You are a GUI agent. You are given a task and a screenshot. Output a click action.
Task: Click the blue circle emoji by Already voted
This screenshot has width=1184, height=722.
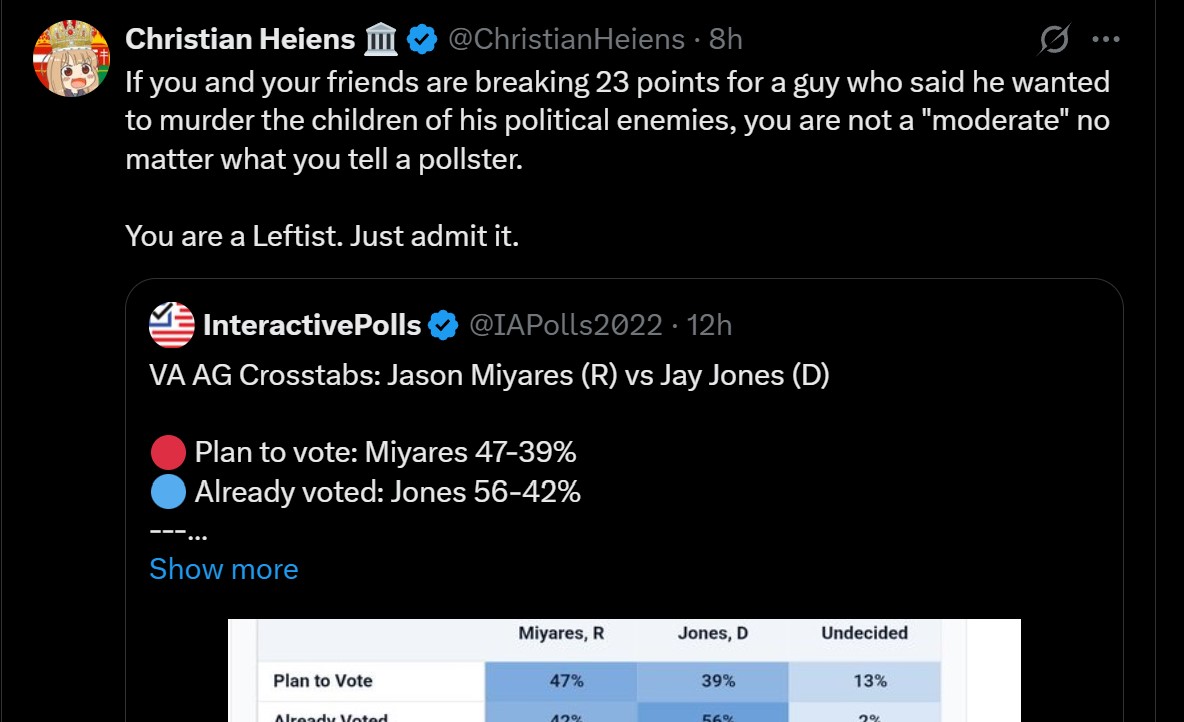(x=168, y=492)
